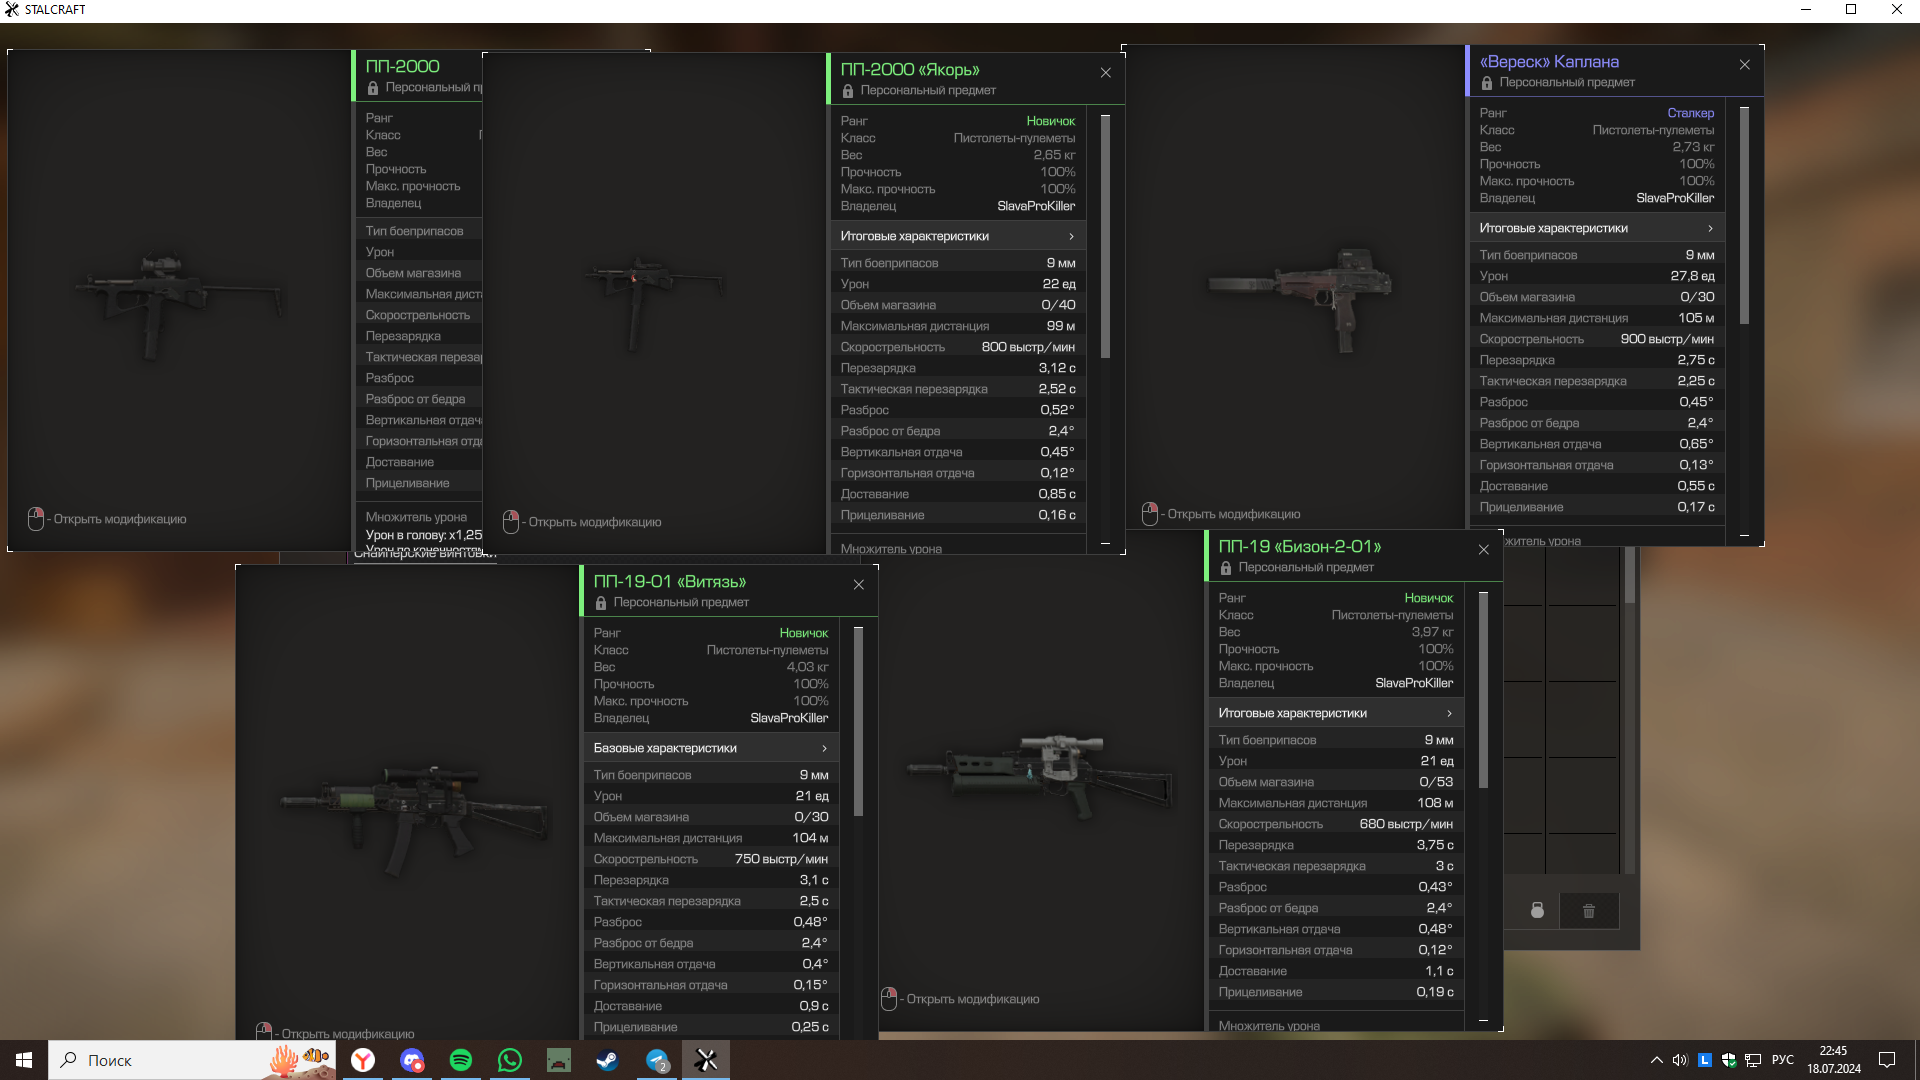Close the ПП-2000 «Якорь» item panel
The image size is (1920, 1080).
tap(1105, 73)
